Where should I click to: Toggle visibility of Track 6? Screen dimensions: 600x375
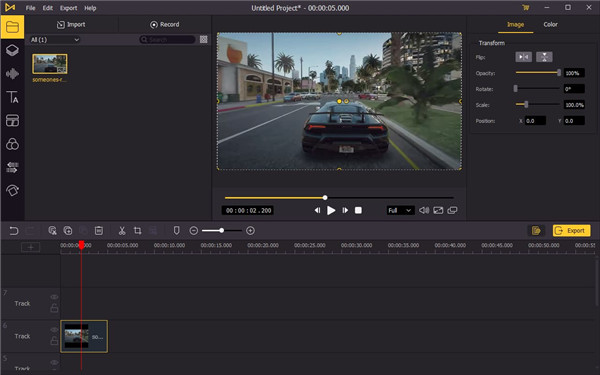pos(54,329)
